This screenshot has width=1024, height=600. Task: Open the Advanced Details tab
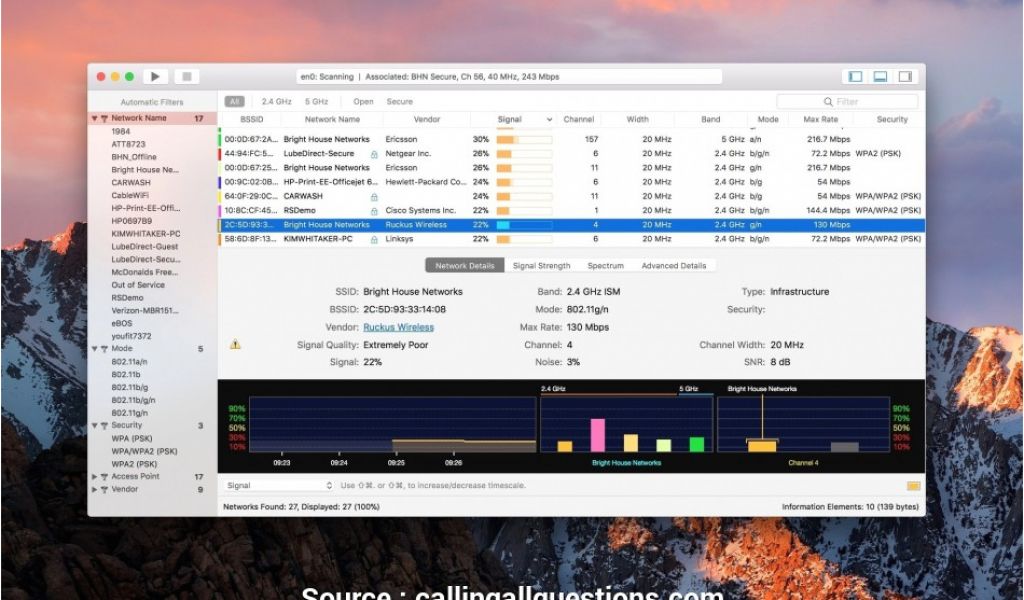pos(673,266)
